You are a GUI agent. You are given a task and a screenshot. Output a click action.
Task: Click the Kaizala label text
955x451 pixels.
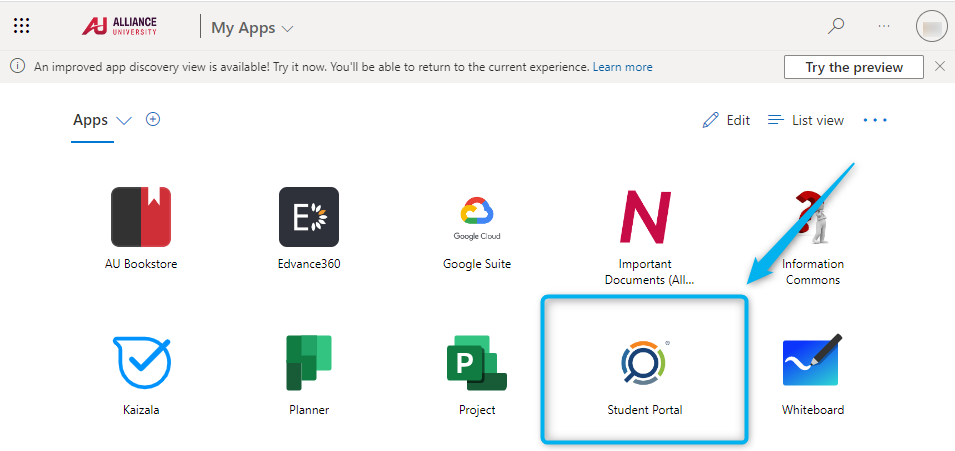pos(141,410)
